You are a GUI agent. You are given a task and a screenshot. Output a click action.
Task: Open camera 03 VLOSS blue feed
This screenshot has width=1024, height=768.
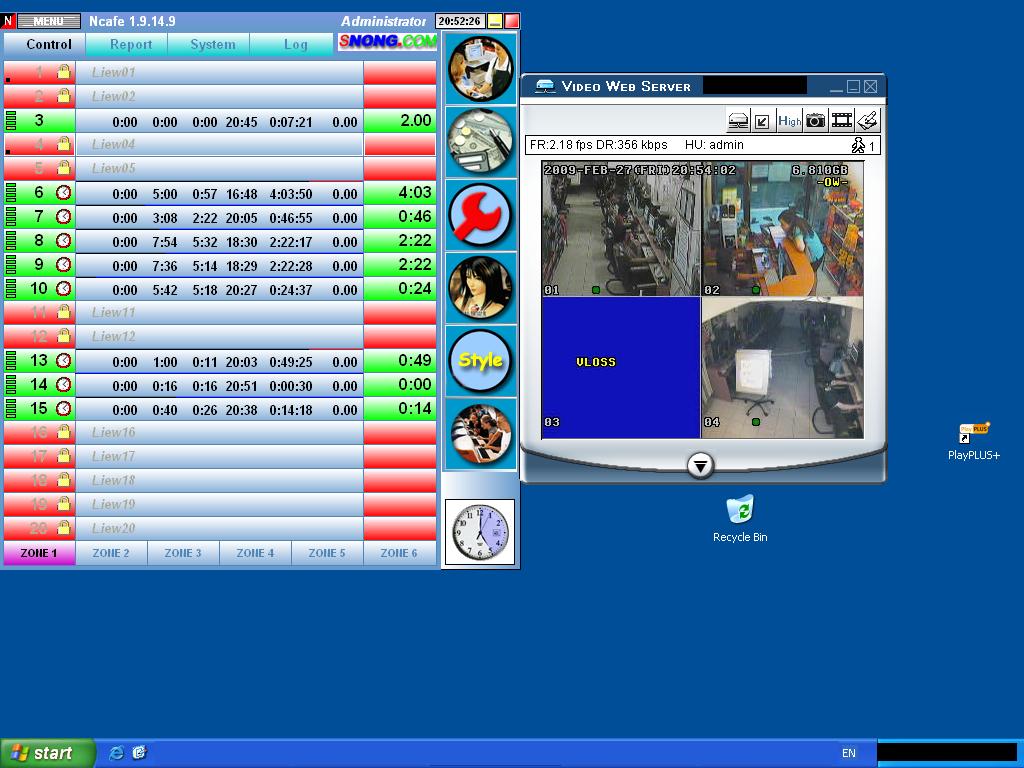point(621,368)
